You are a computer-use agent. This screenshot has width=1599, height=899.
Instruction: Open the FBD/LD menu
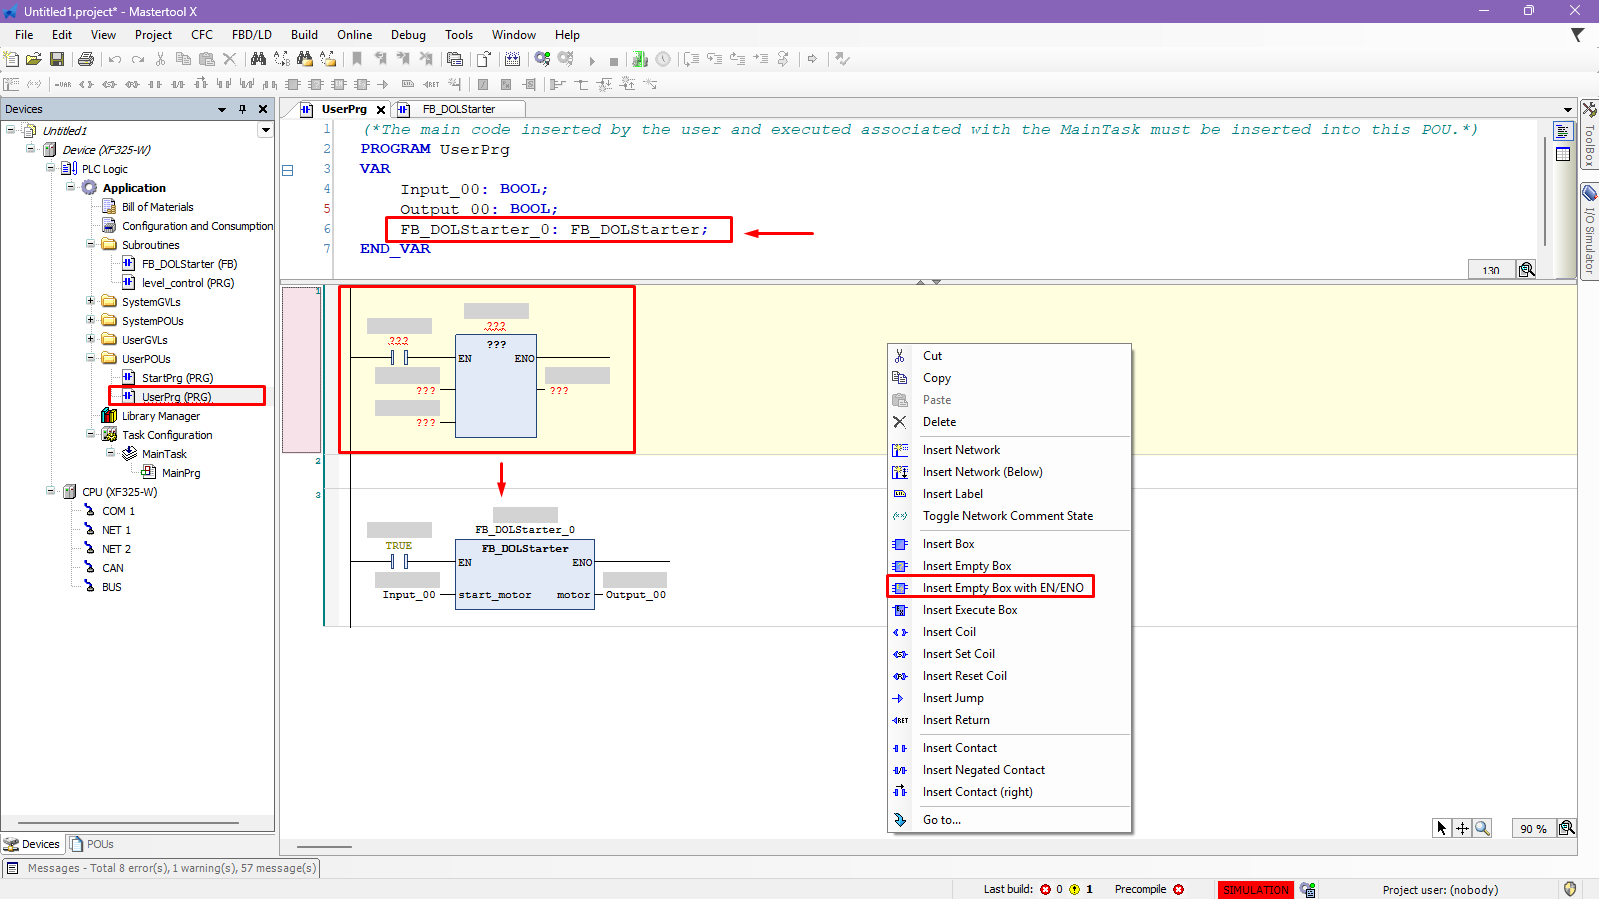click(251, 35)
